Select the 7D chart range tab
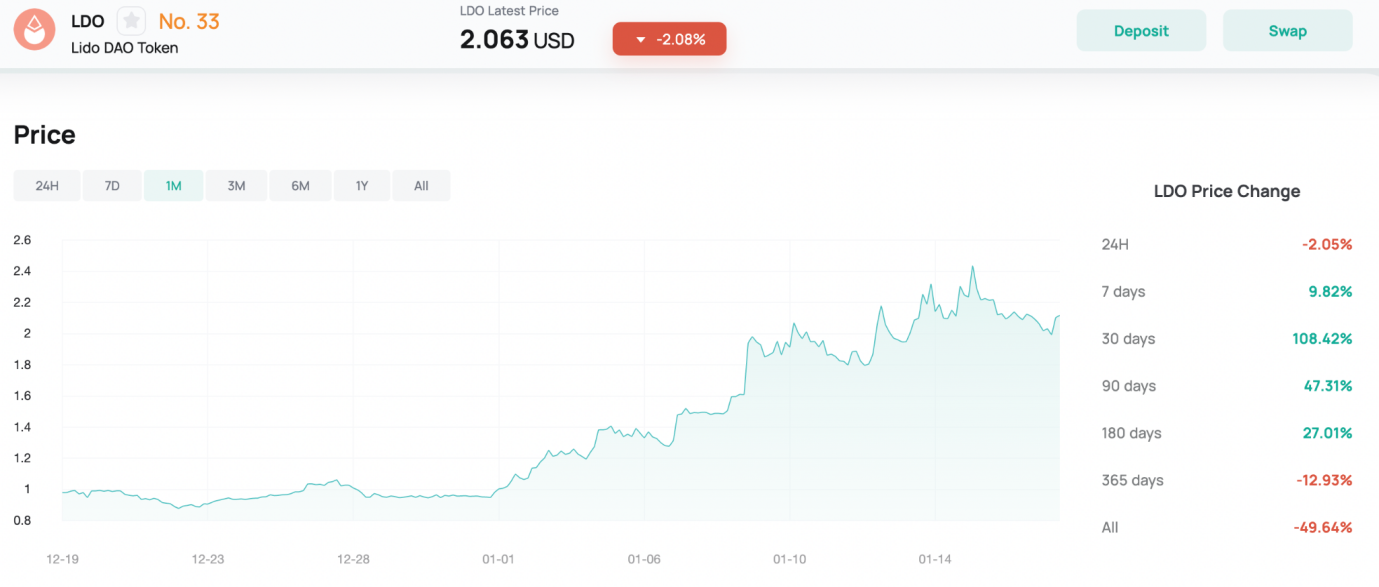Viewport: 1379px width, 587px height. pos(112,186)
